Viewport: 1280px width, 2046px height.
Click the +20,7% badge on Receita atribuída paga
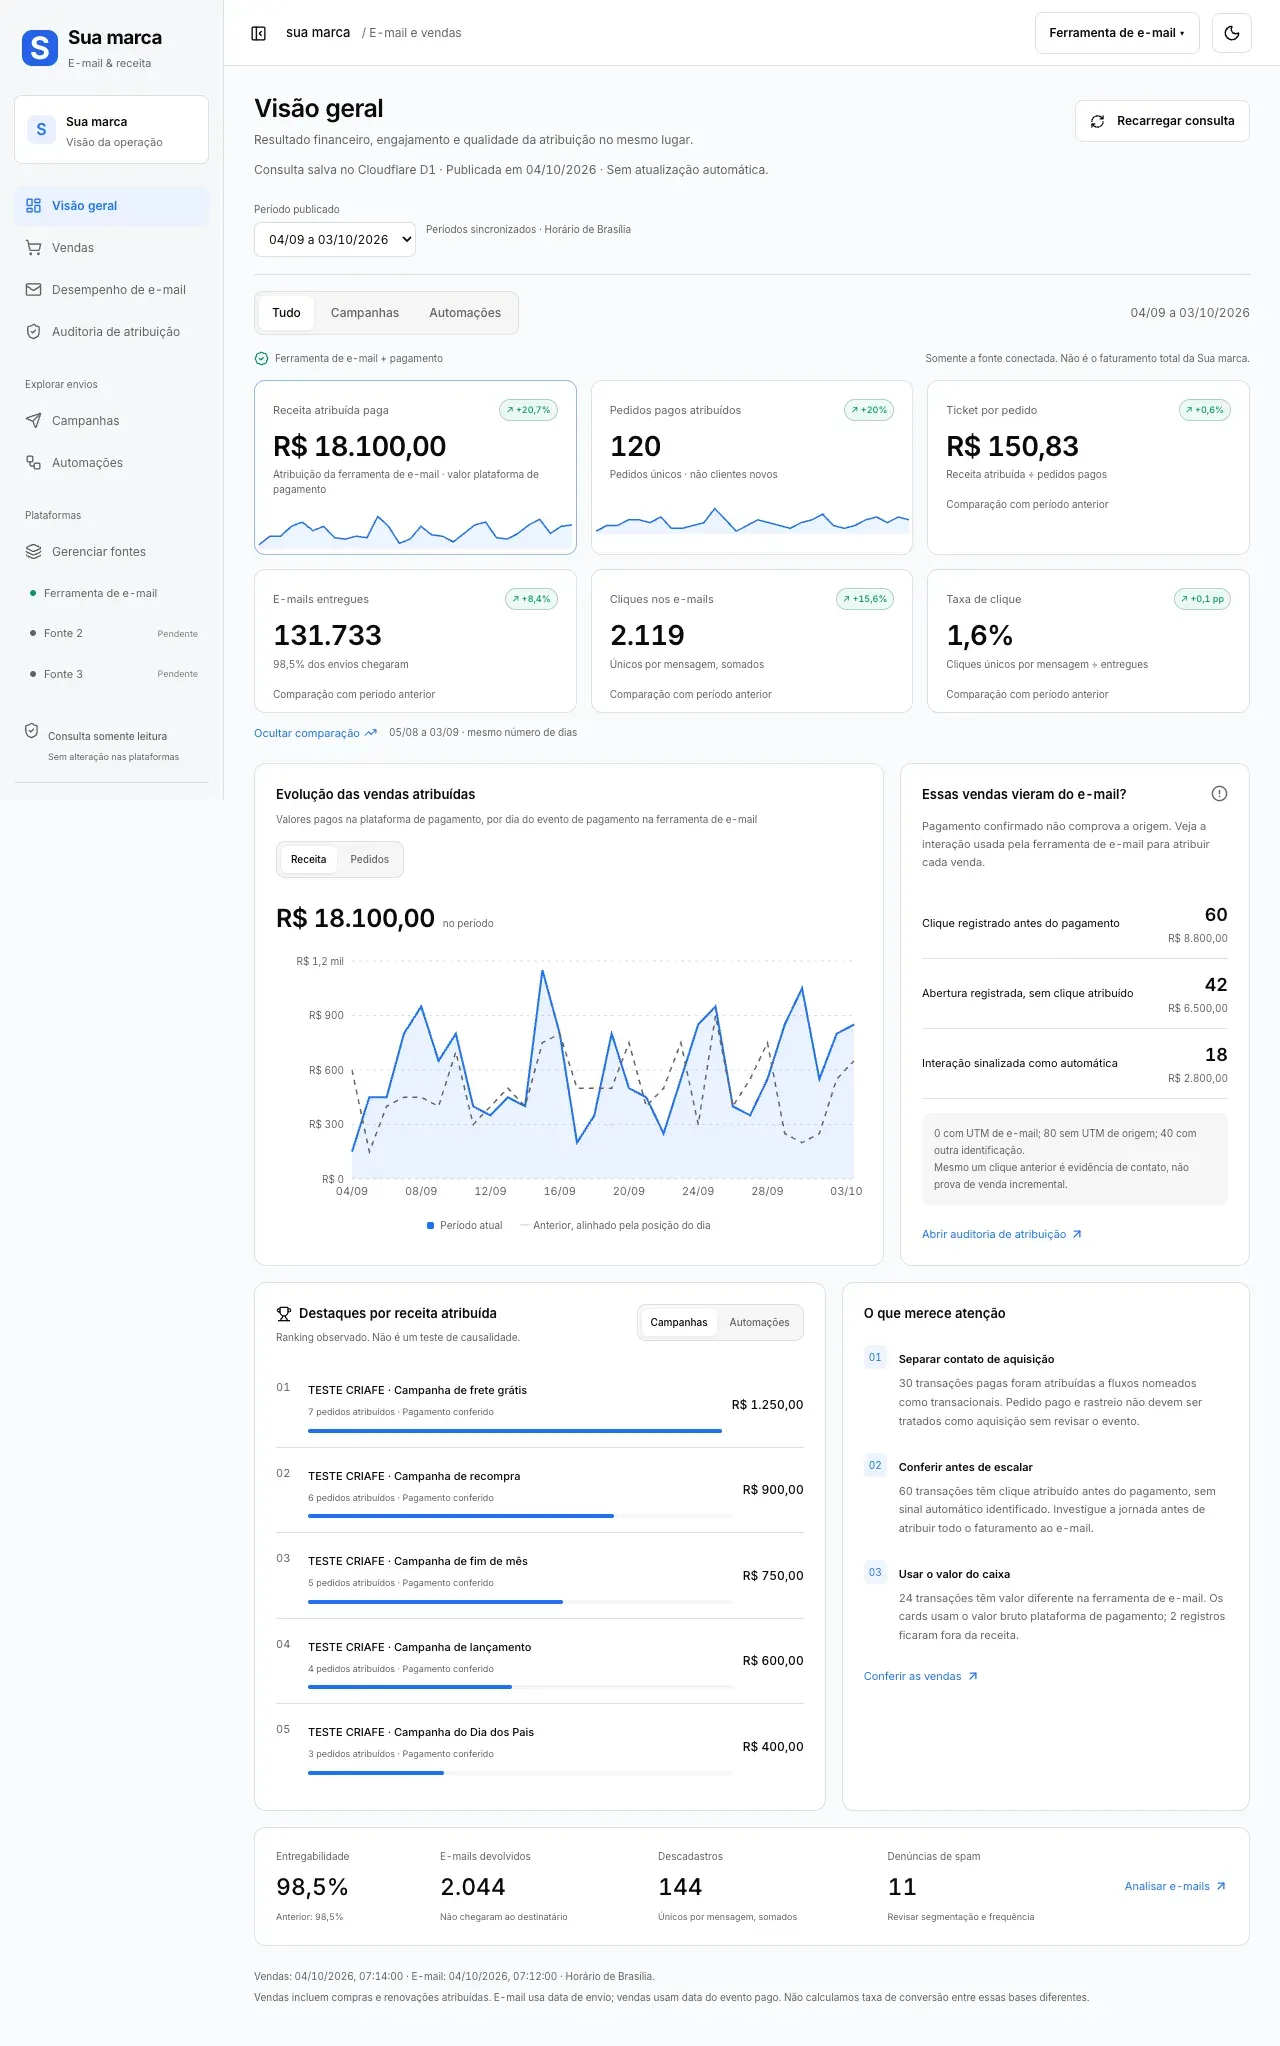pos(528,410)
